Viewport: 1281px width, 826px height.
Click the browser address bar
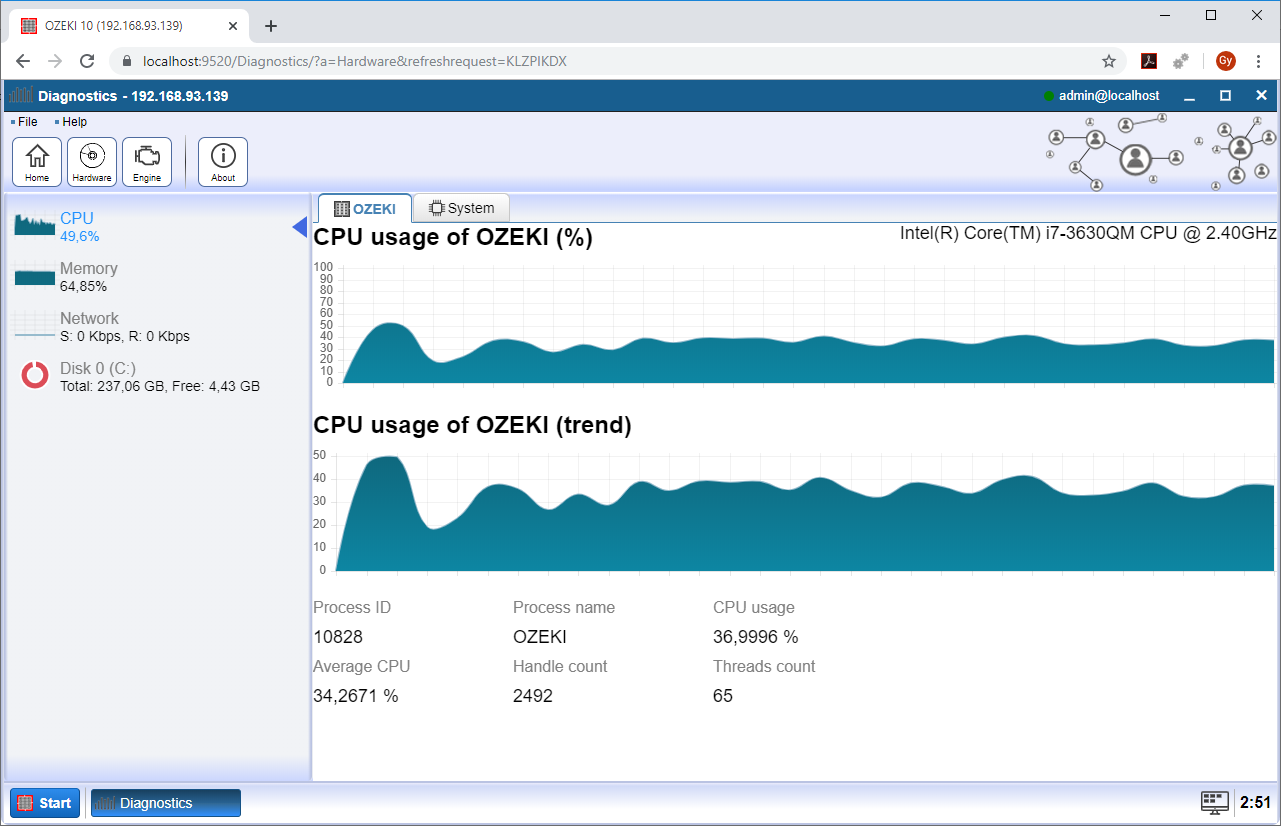click(600, 61)
